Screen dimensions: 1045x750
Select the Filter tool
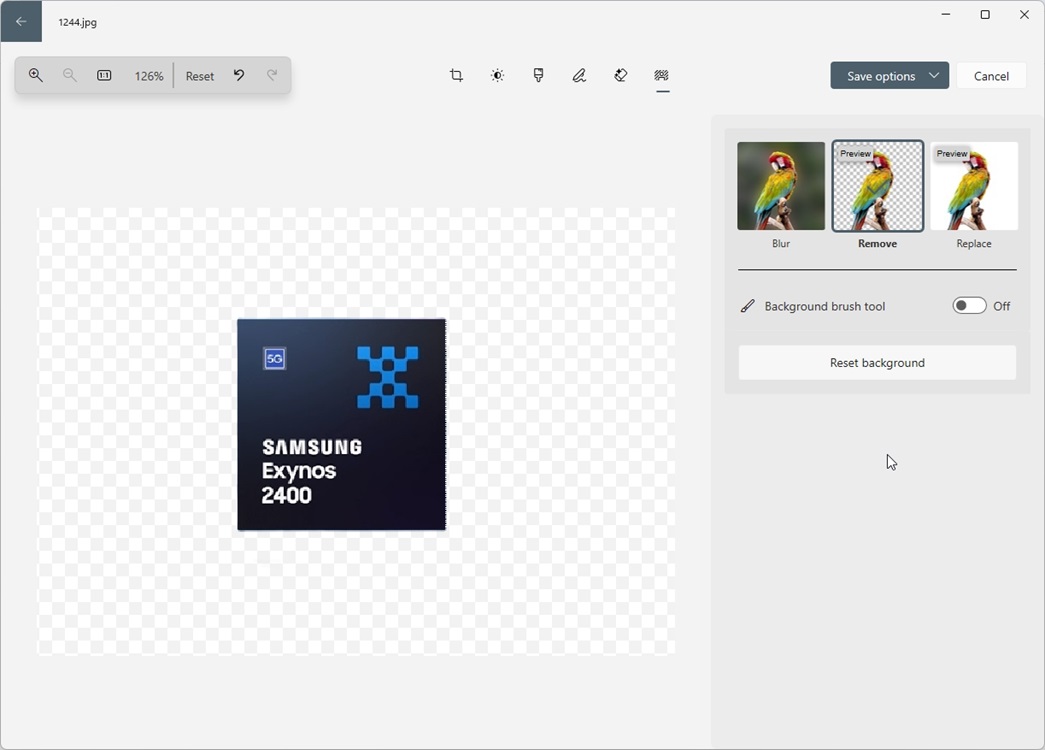(538, 75)
